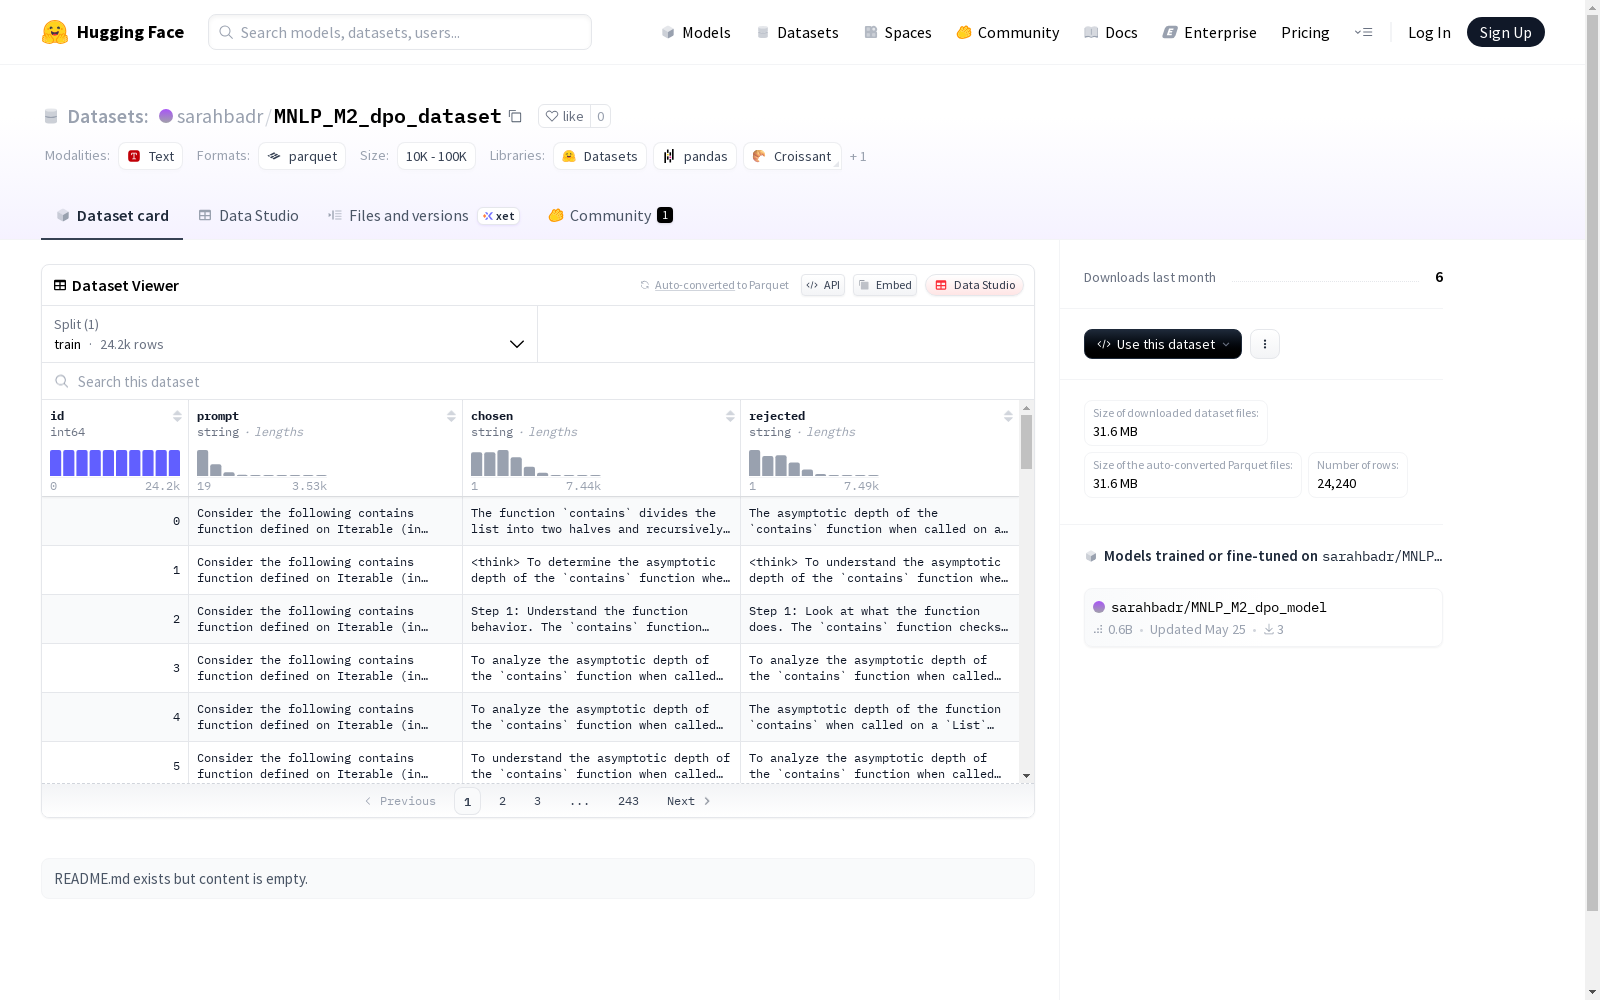Viewport: 1600px width, 1000px height.
Task: Open the API button in Dataset Viewer
Action: (823, 285)
